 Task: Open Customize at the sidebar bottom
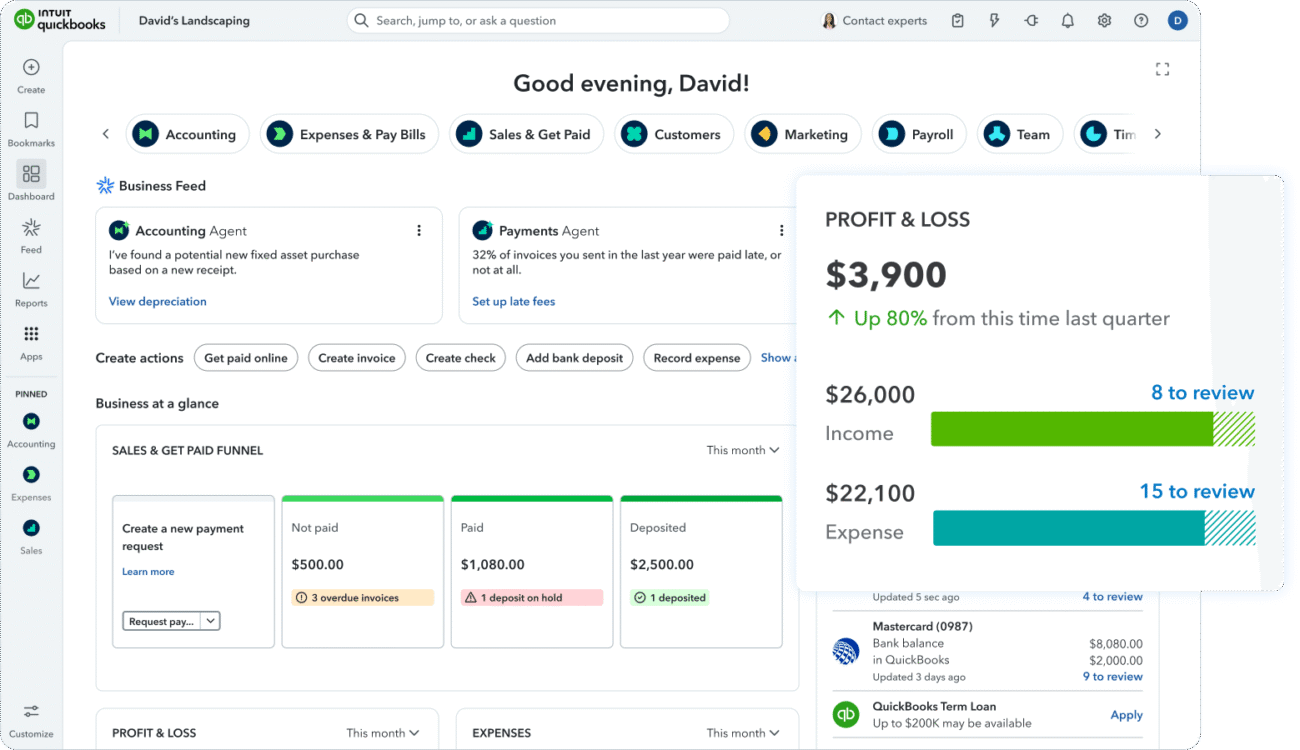(31, 719)
